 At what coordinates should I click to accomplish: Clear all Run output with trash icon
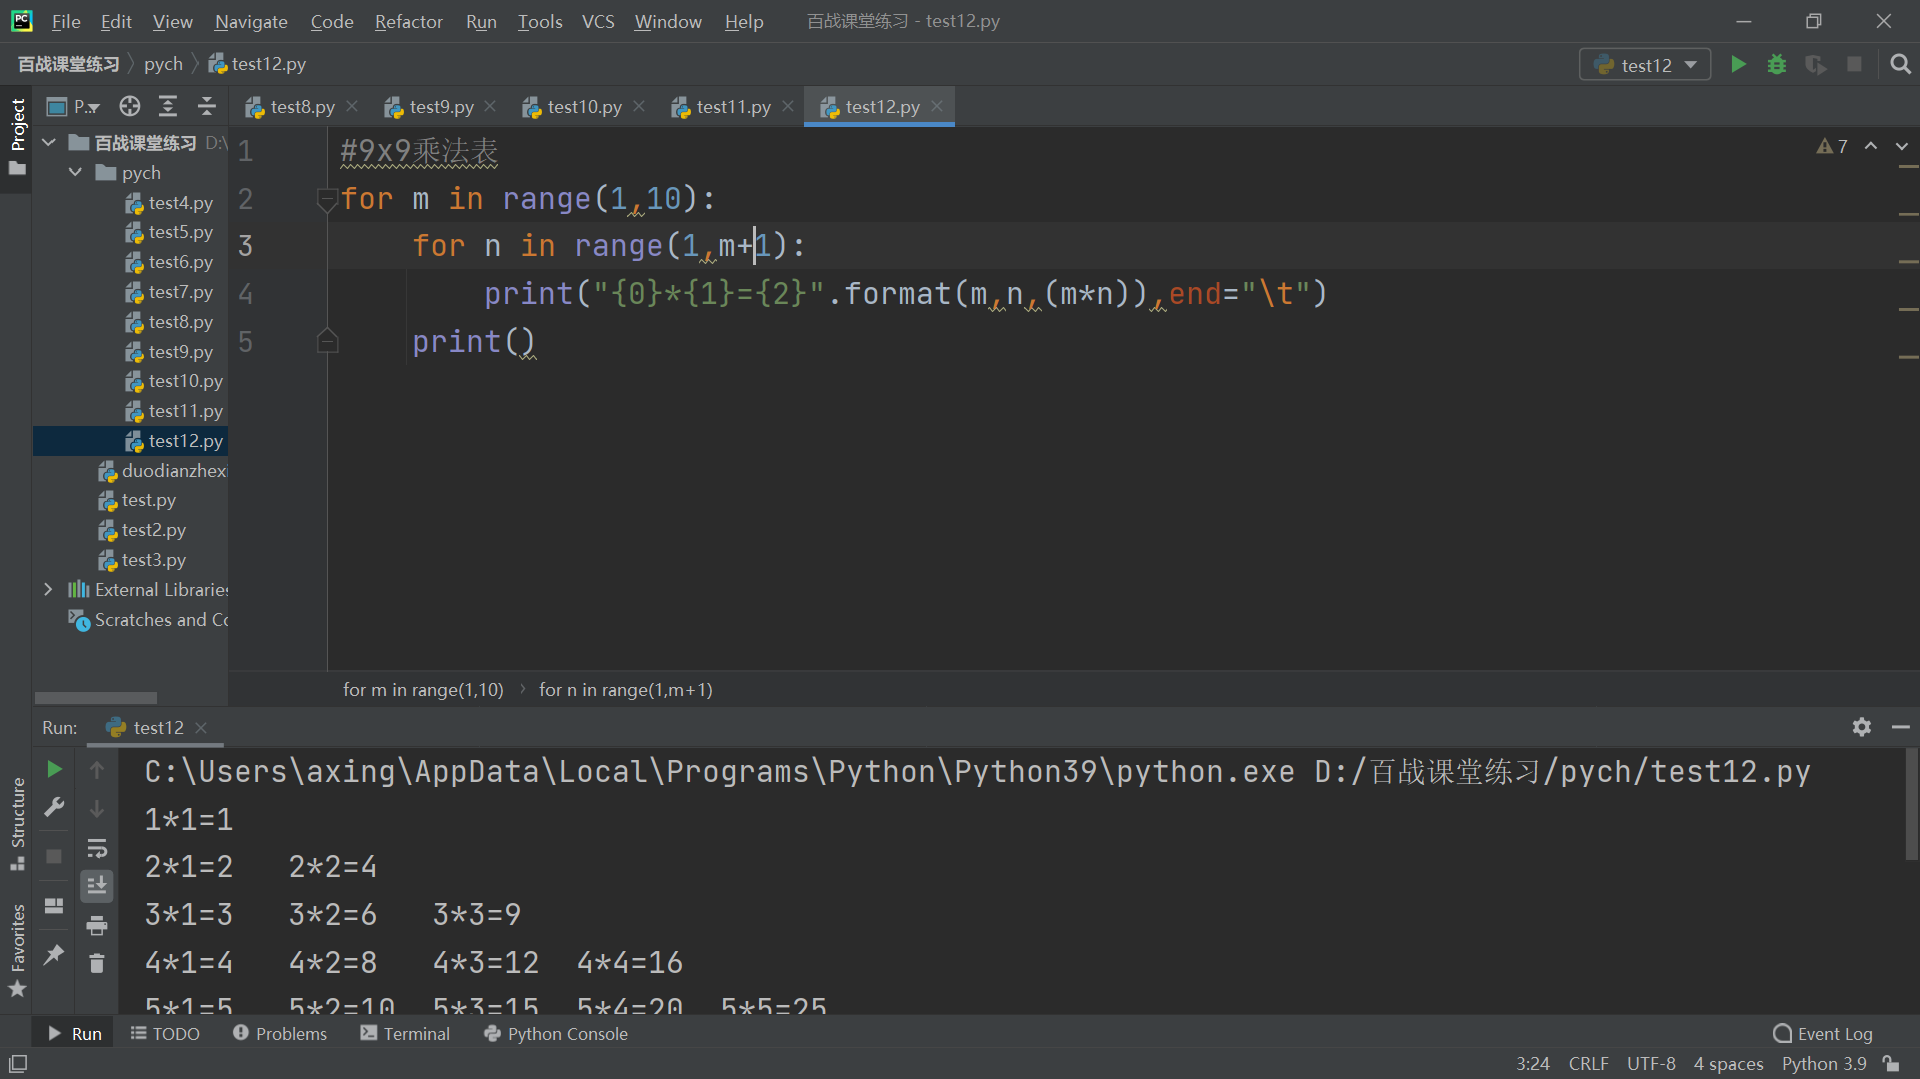tap(97, 964)
